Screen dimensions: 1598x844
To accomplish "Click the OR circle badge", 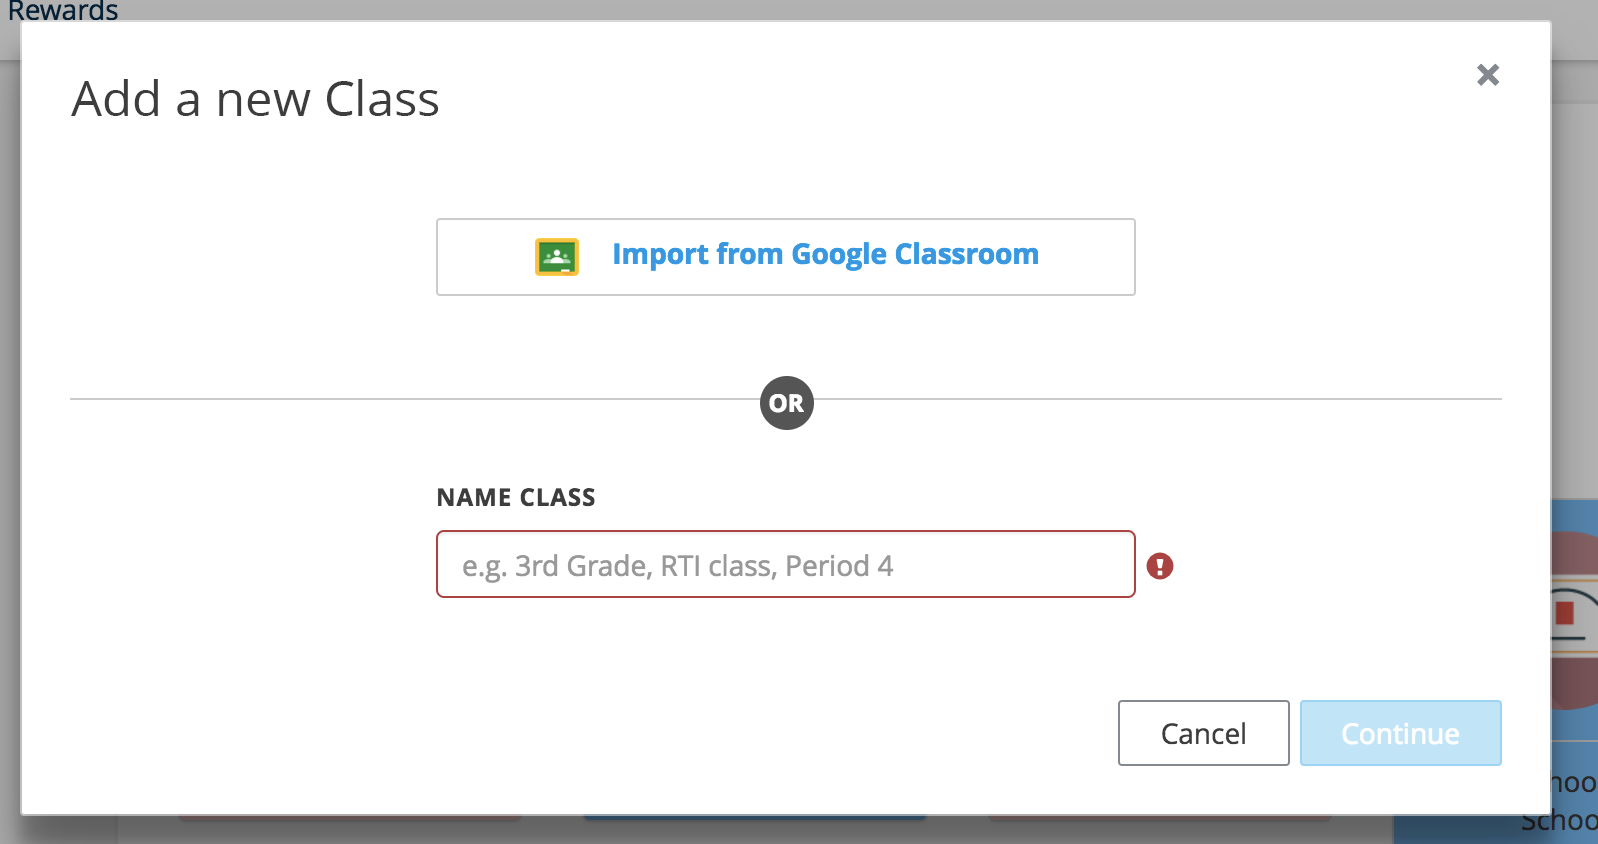I will 786,403.
